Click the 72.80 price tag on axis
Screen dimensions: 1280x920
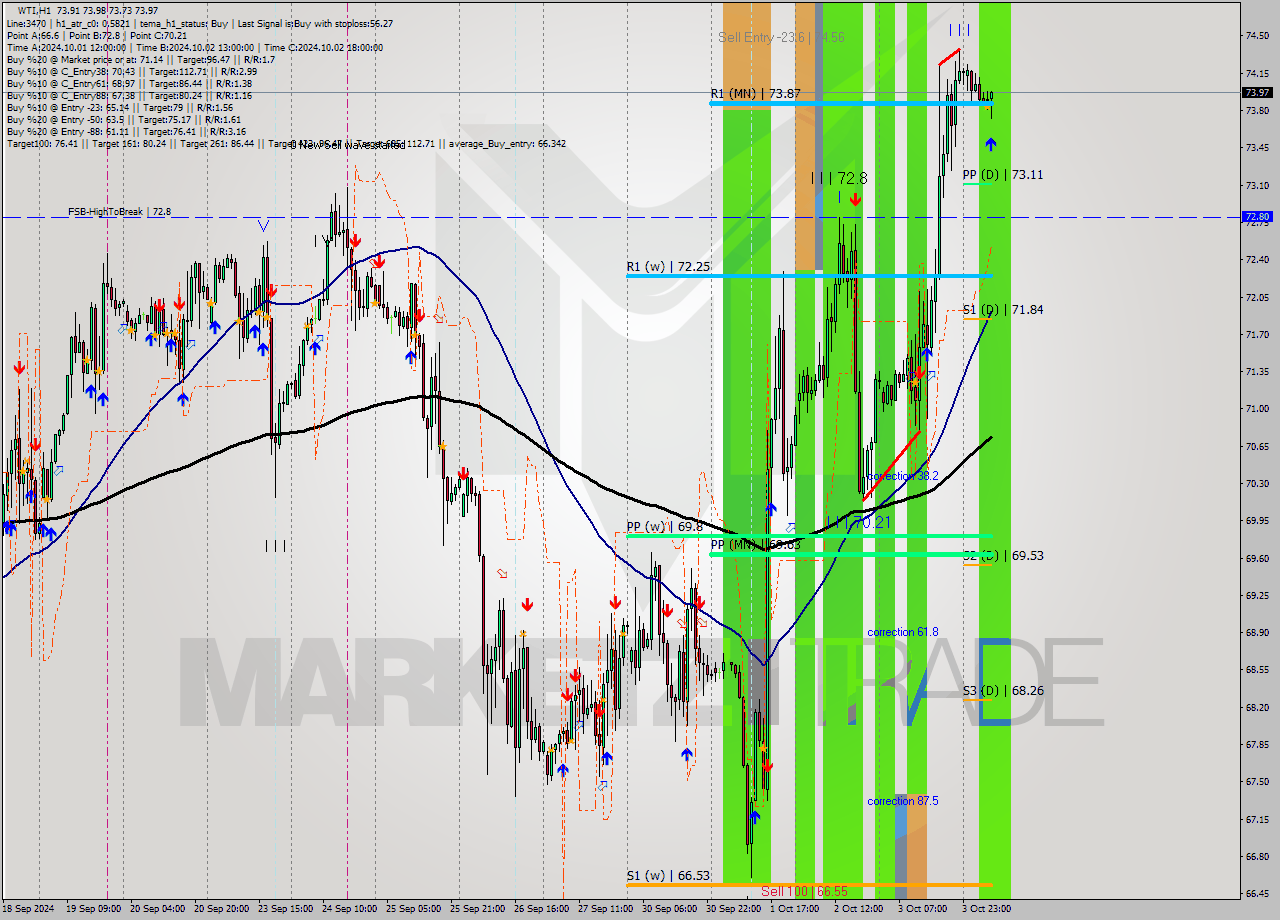pyautogui.click(x=1257, y=216)
